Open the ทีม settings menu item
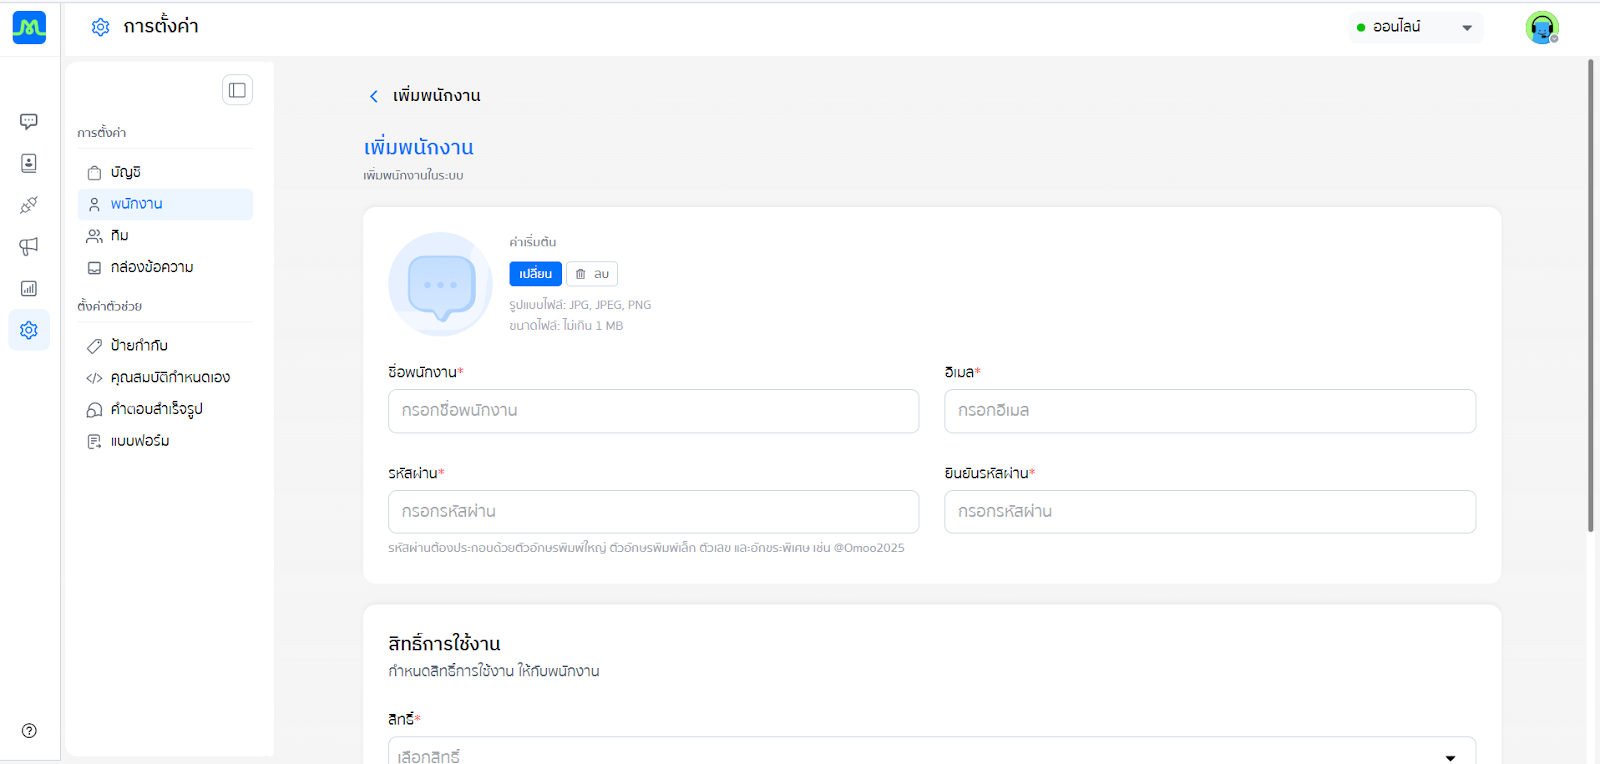Image resolution: width=1600 pixels, height=764 pixels. pos(165,236)
